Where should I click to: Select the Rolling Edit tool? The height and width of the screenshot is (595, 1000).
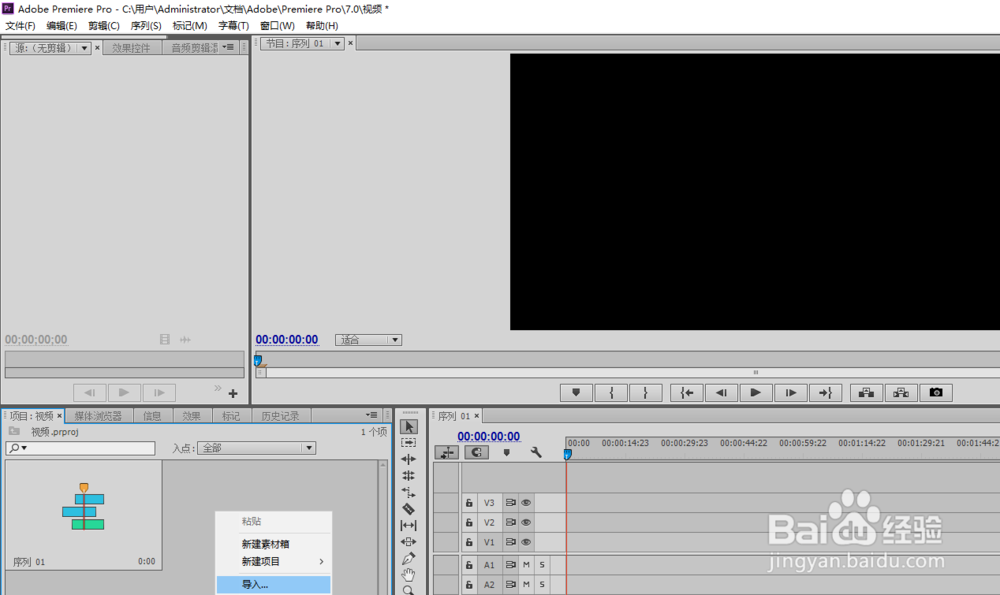[x=409, y=476]
